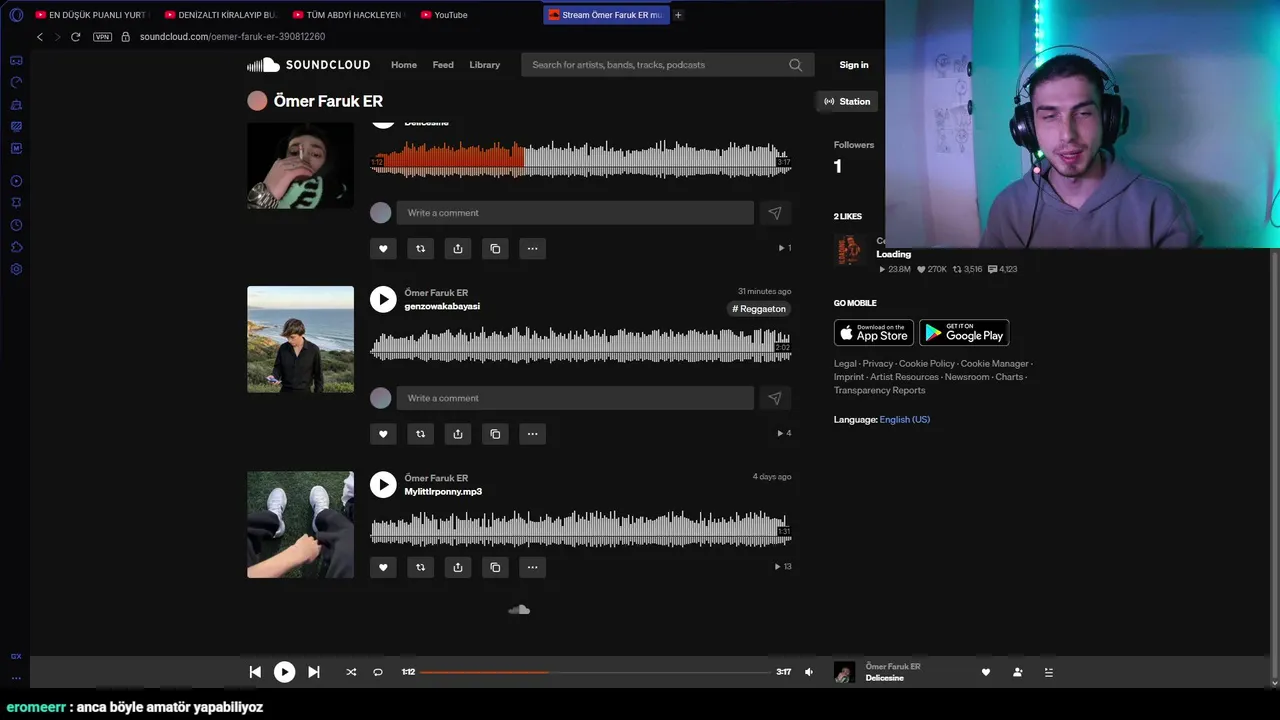The height and width of the screenshot is (720, 1280).
Task: Skip to previous track in player bar
Action: [255, 672]
